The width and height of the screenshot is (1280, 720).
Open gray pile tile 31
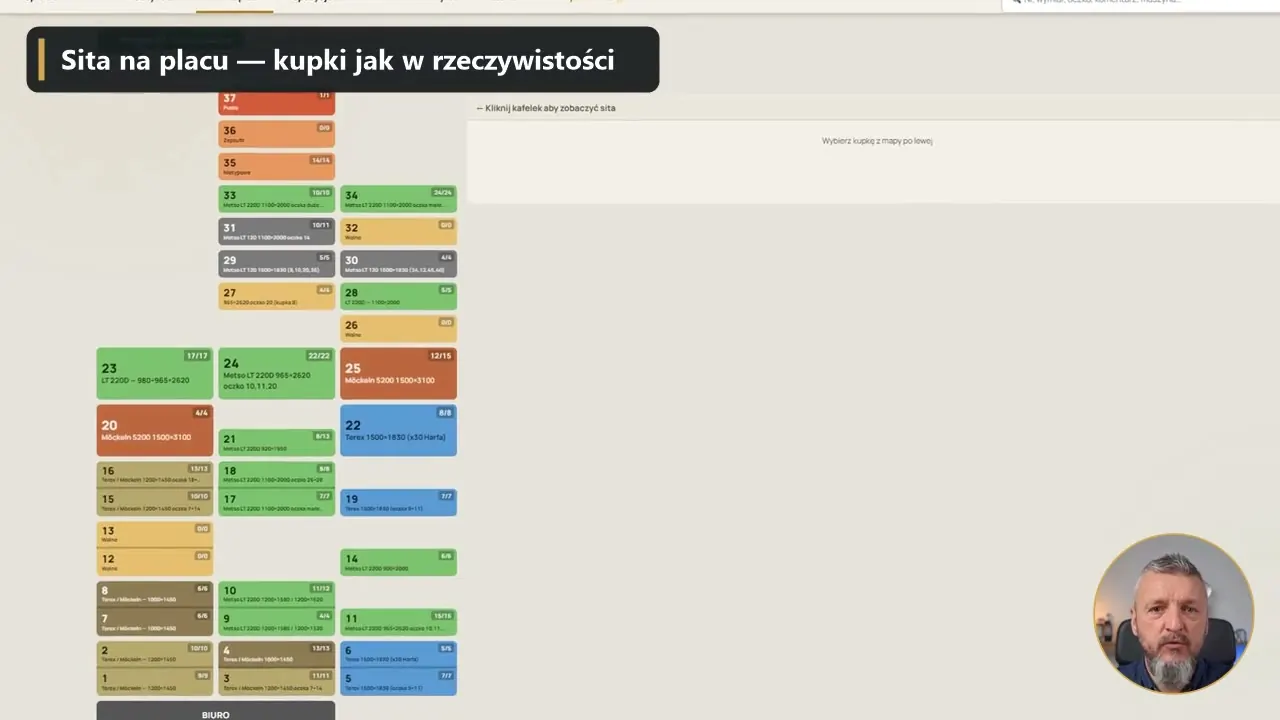[x=276, y=231]
